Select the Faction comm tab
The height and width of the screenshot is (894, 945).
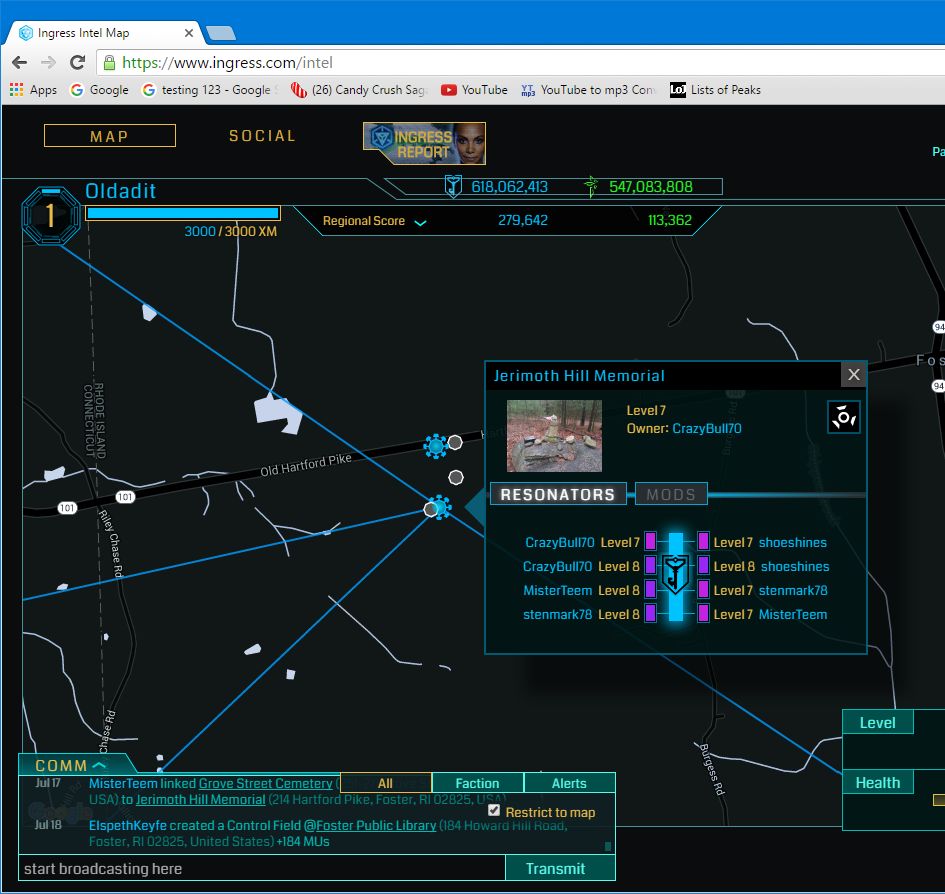tap(477, 784)
